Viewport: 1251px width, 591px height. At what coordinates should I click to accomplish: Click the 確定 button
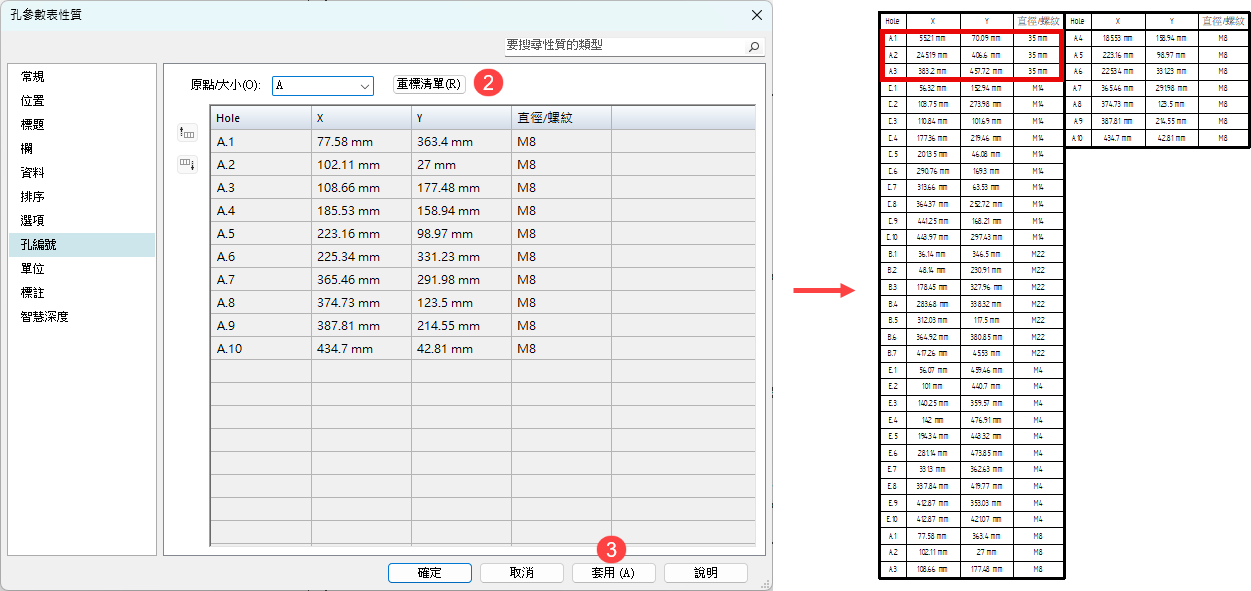pos(429,573)
